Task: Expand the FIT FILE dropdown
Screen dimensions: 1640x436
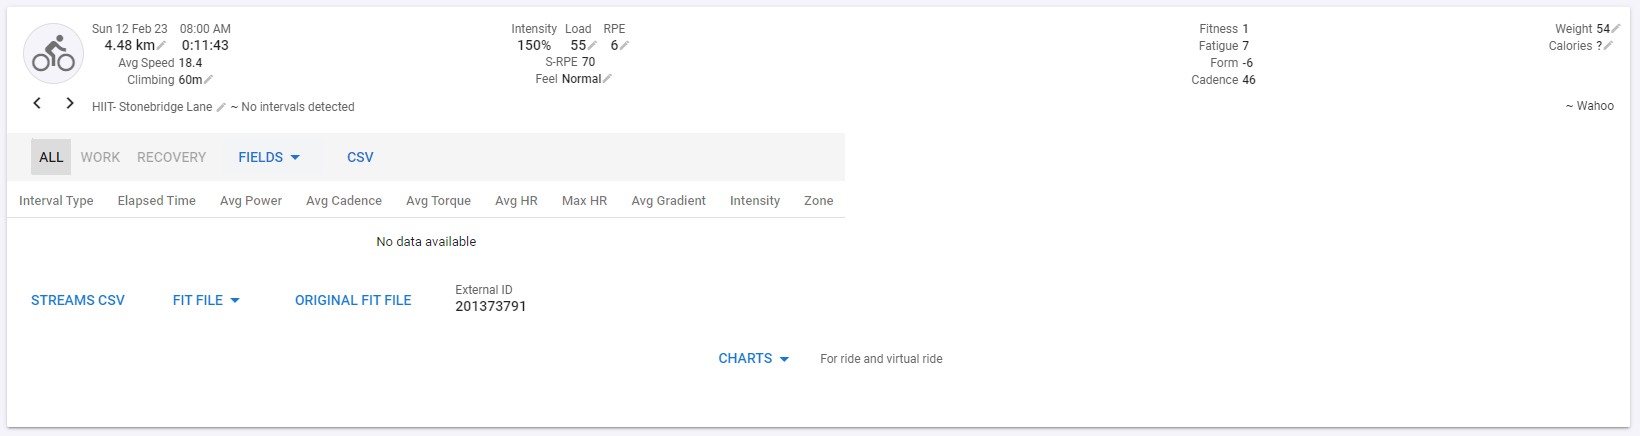Action: coord(206,300)
